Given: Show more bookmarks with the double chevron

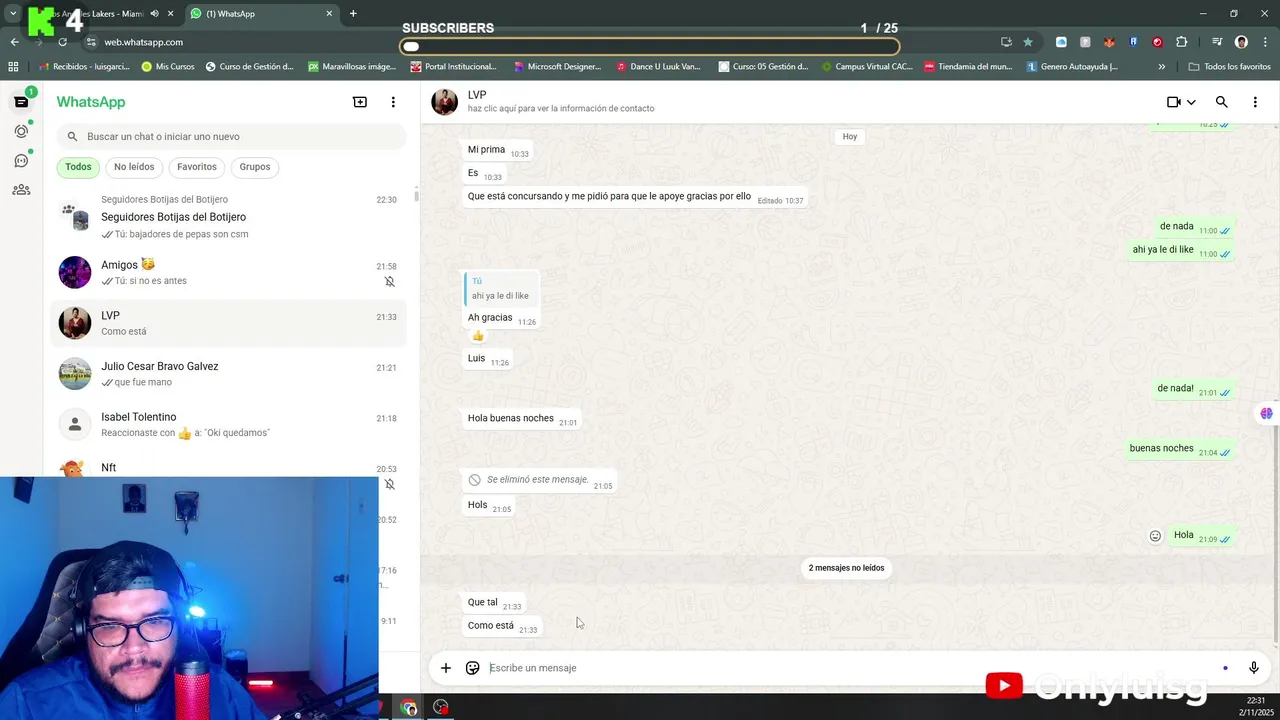Looking at the screenshot, I should 1161,67.
